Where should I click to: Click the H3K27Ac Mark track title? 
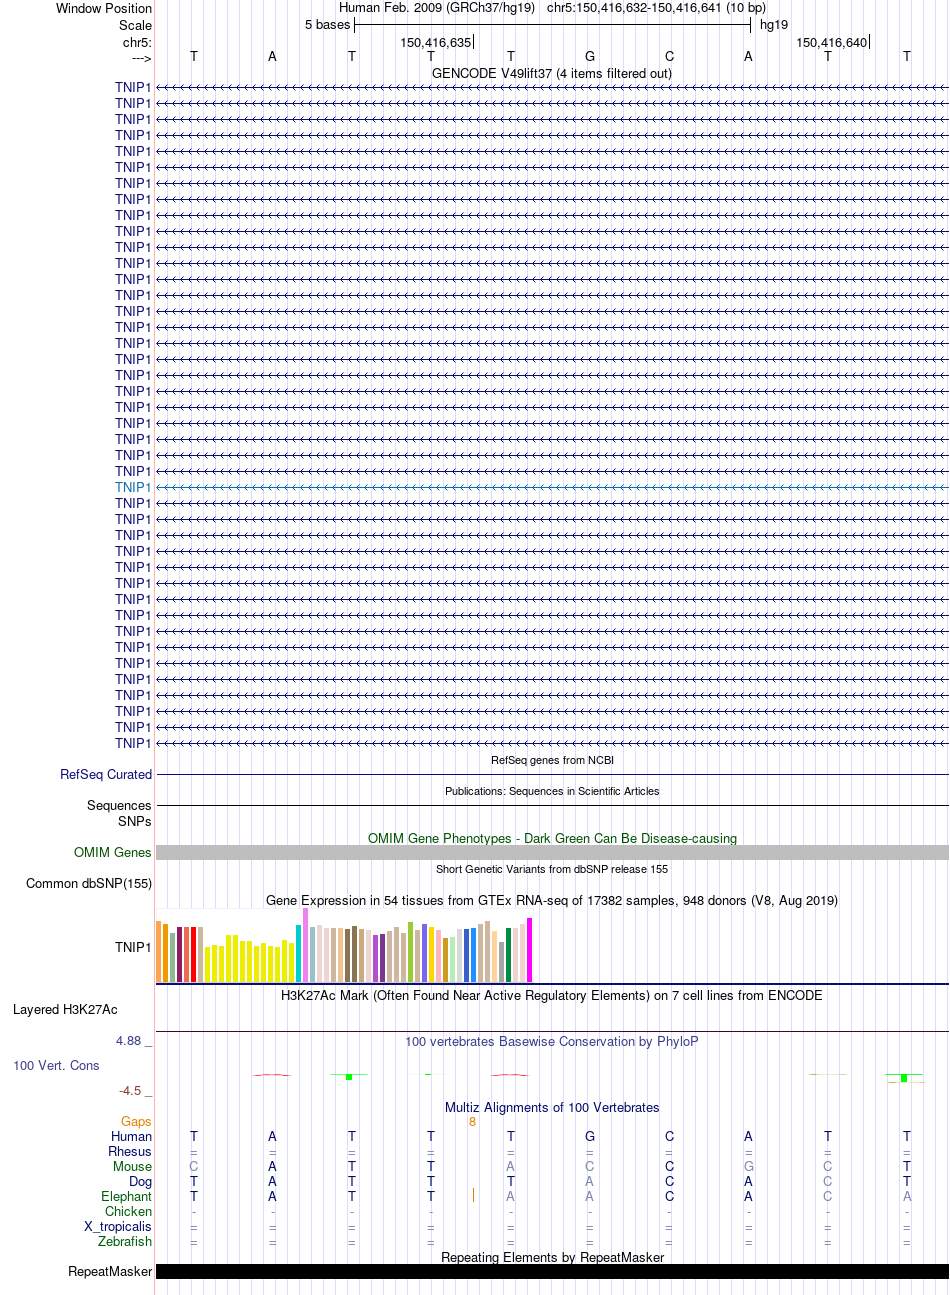(552, 995)
